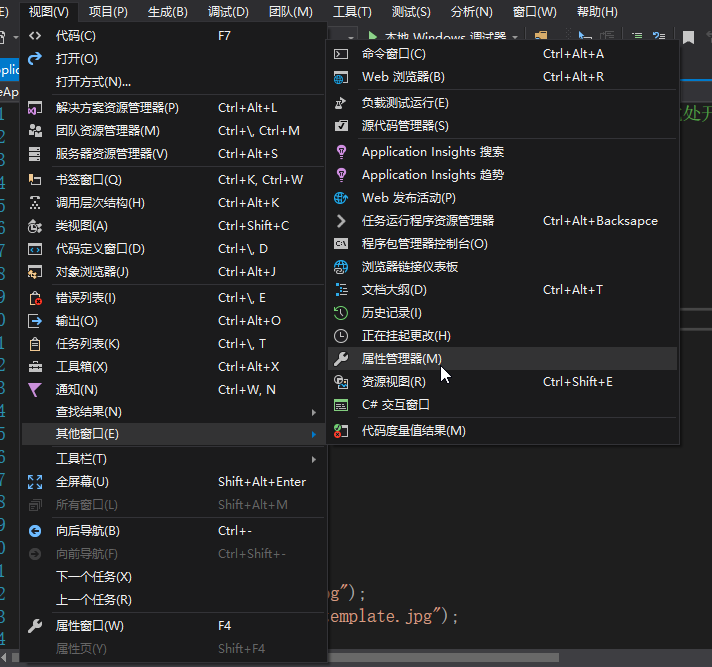Click the 错误列表 icon
The height and width of the screenshot is (667, 712).
[35, 298]
